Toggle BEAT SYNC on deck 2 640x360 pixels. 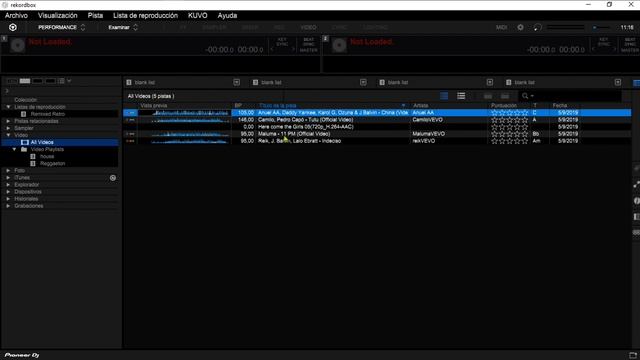630,42
